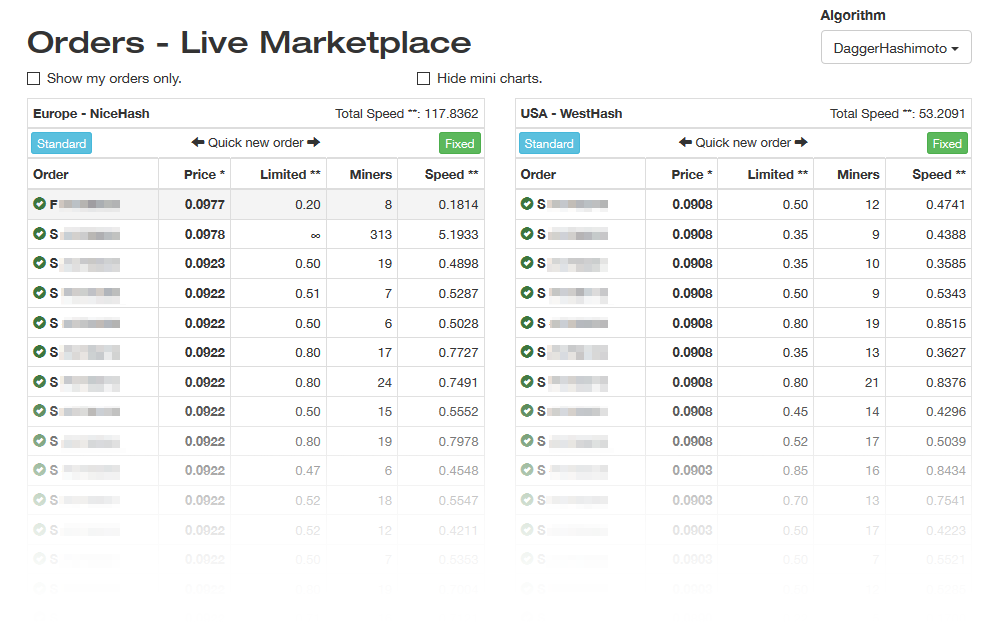Click Miners column header in USA table
The width and height of the screenshot is (1000, 639).
[858, 174]
